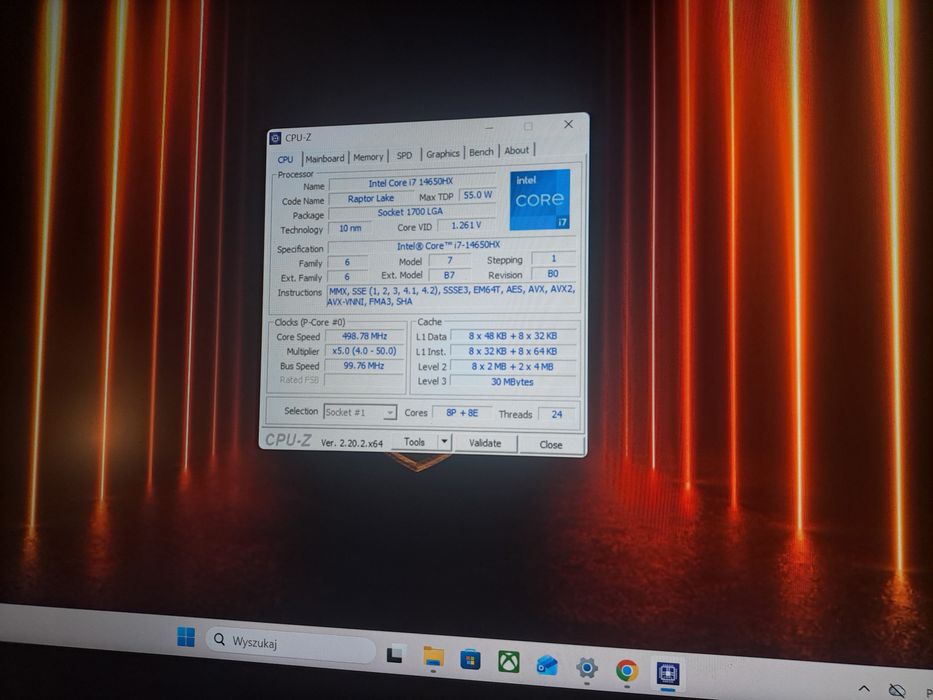
Task: Open Task View on the taskbar
Action: (396, 654)
